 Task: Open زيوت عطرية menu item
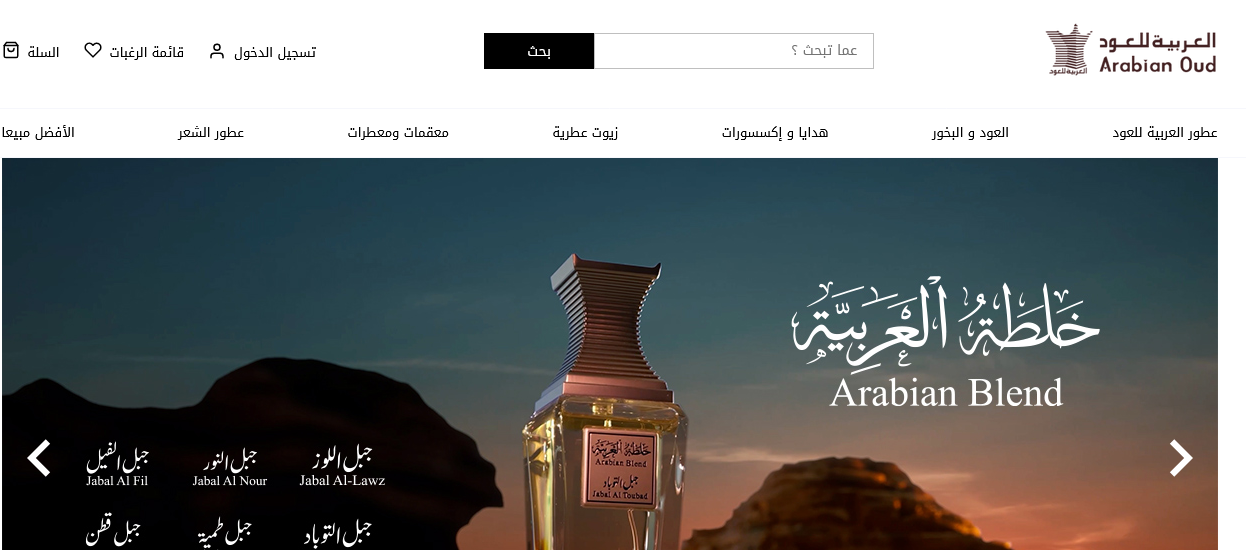pos(585,133)
